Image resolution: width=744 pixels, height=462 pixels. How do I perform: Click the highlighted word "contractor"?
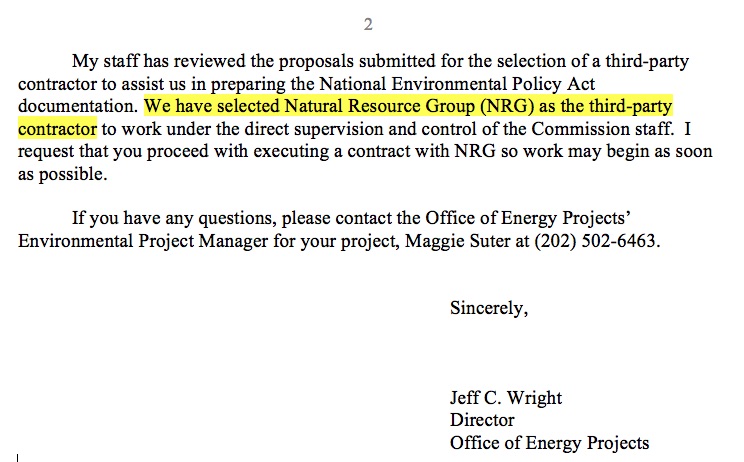(x=57, y=129)
